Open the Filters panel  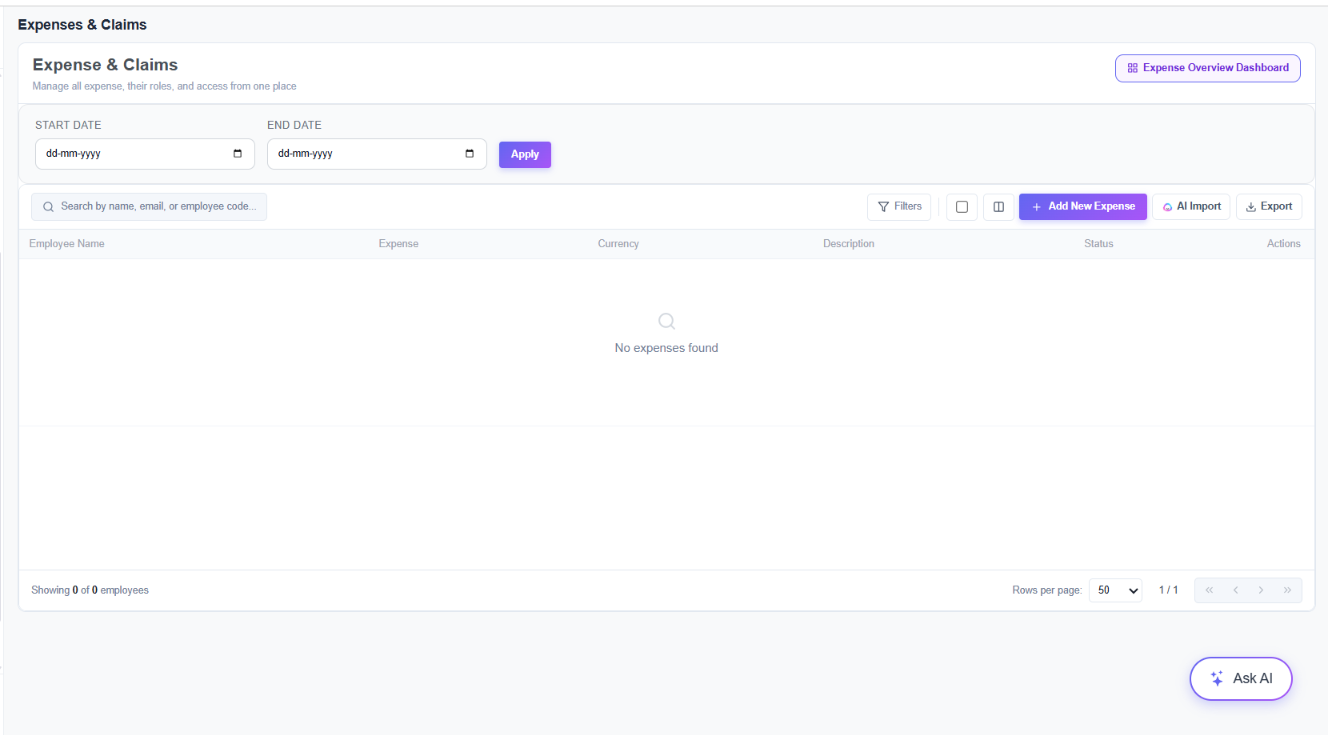(x=899, y=207)
